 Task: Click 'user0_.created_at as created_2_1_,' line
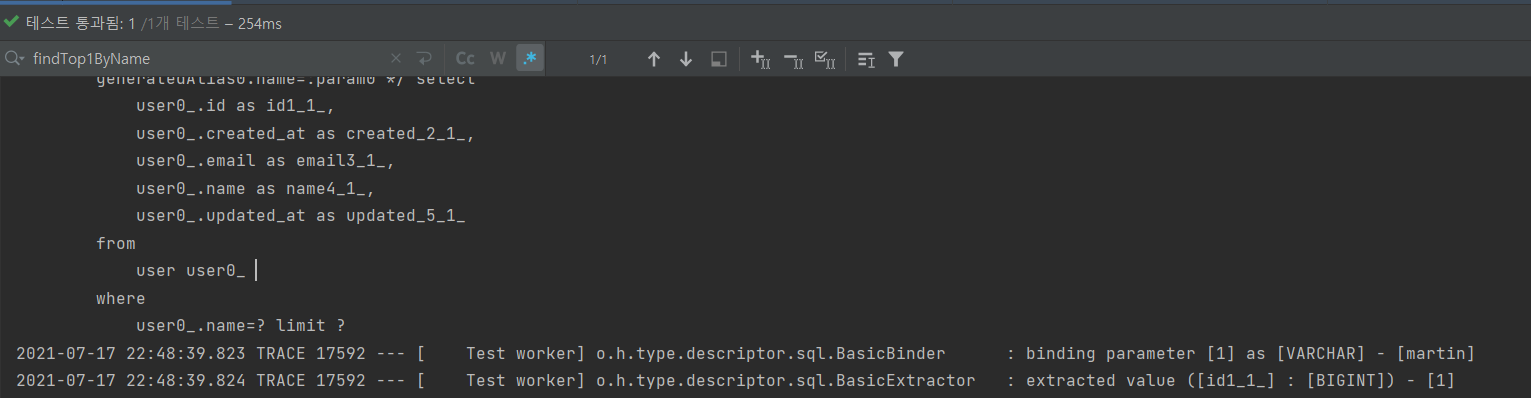[305, 133]
